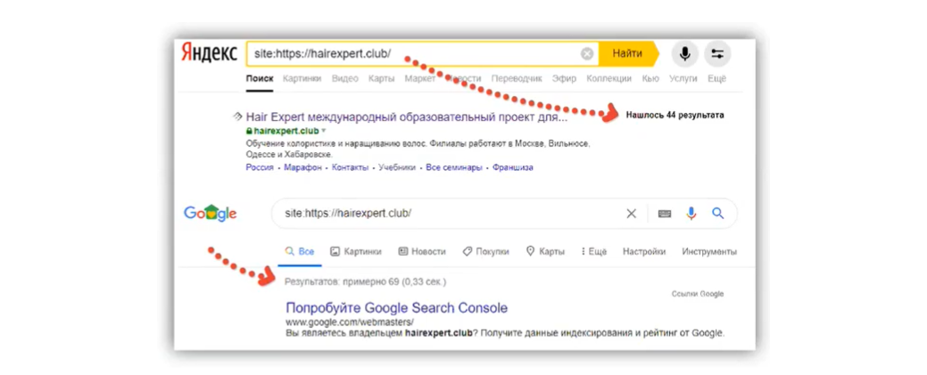Click the green hairexpert.club URL
The width and height of the screenshot is (927, 375).
286,131
